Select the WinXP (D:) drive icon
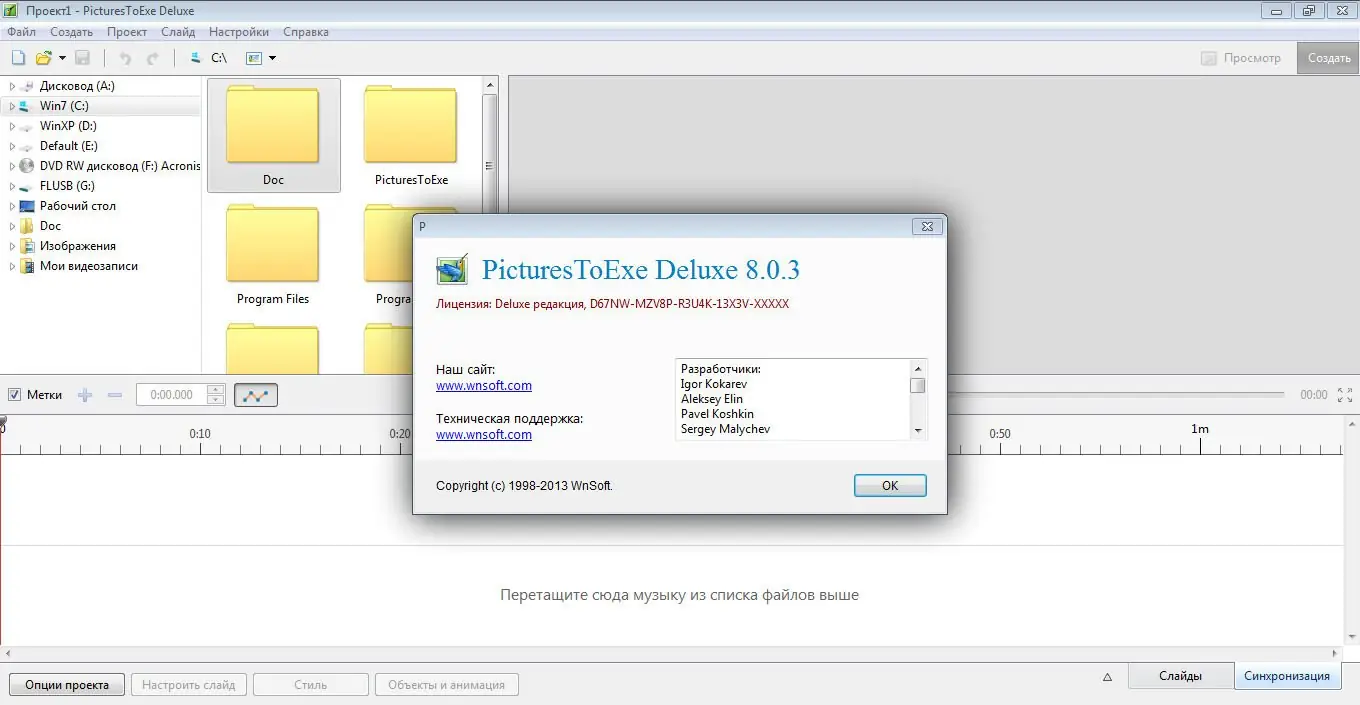The image size is (1360, 705). coord(27,126)
